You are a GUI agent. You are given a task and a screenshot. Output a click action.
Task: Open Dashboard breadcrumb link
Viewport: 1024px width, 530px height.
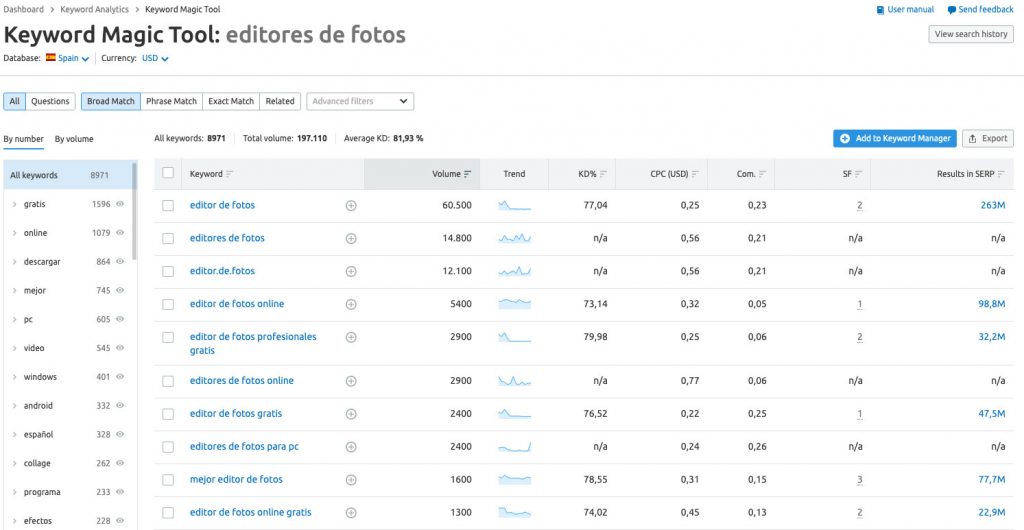tap(24, 9)
